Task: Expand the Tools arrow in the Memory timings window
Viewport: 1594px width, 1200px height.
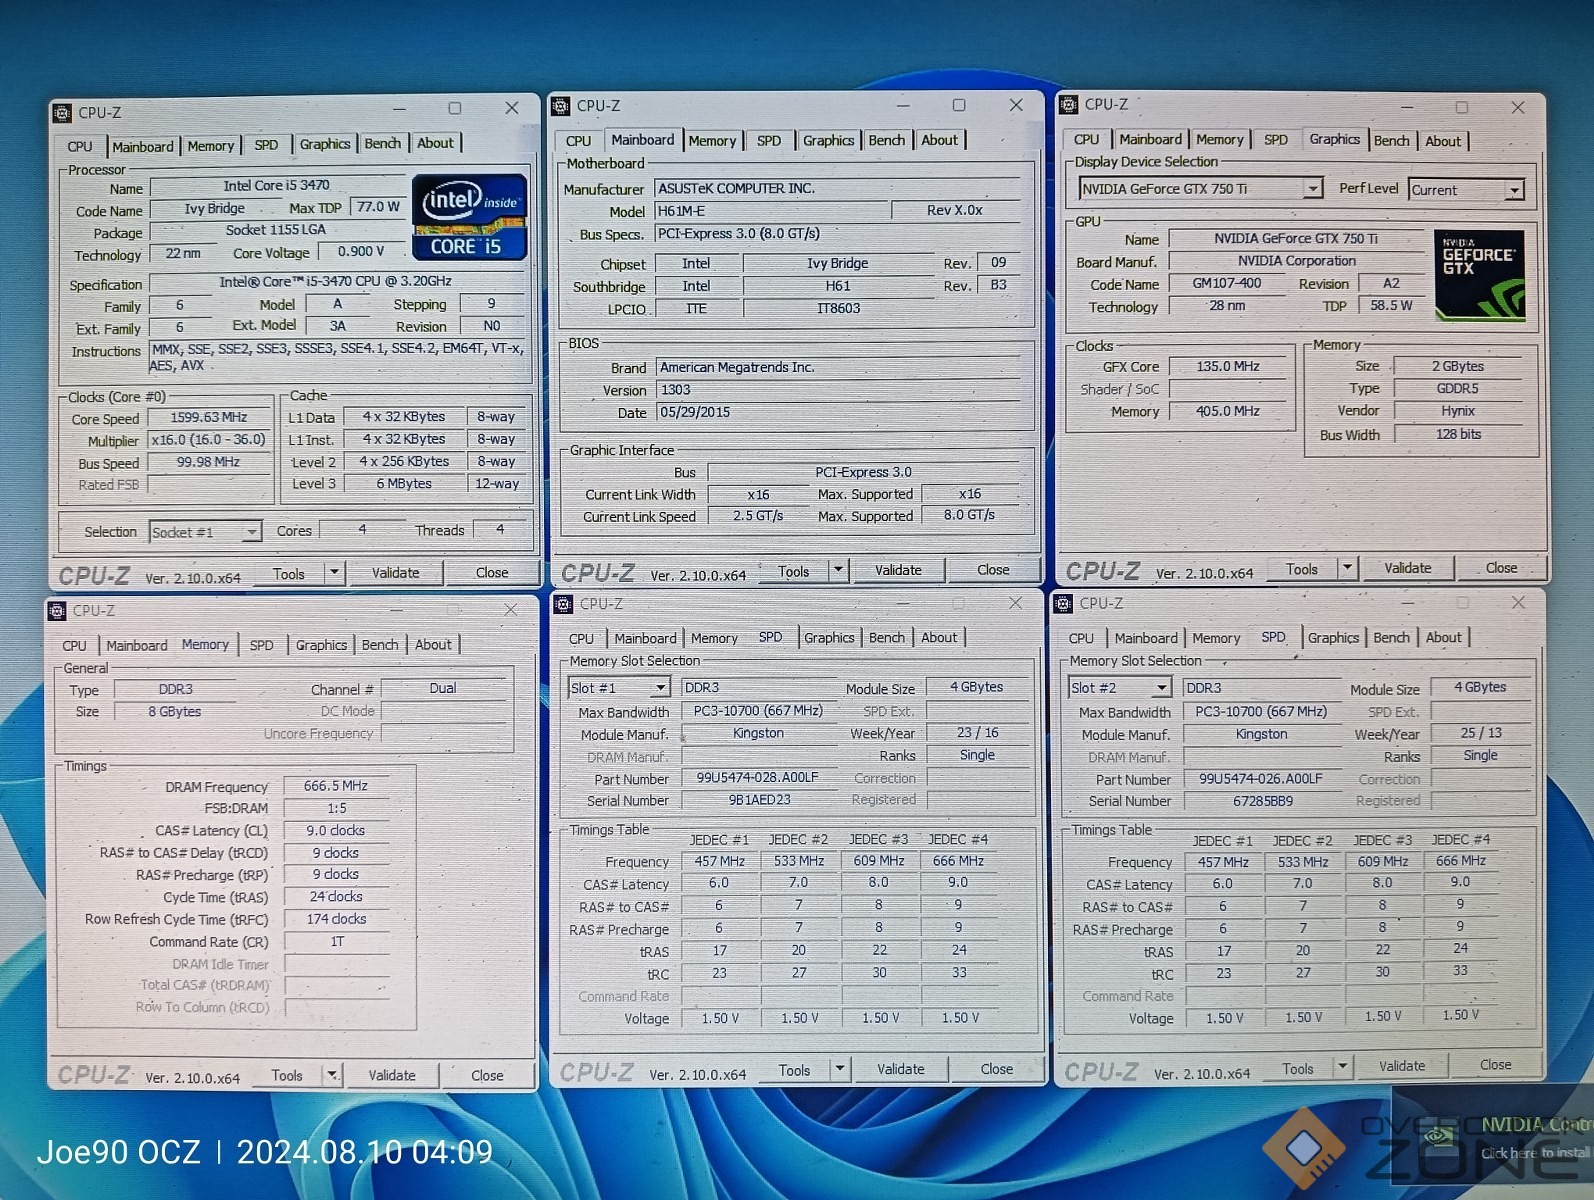Action: pos(331,1075)
